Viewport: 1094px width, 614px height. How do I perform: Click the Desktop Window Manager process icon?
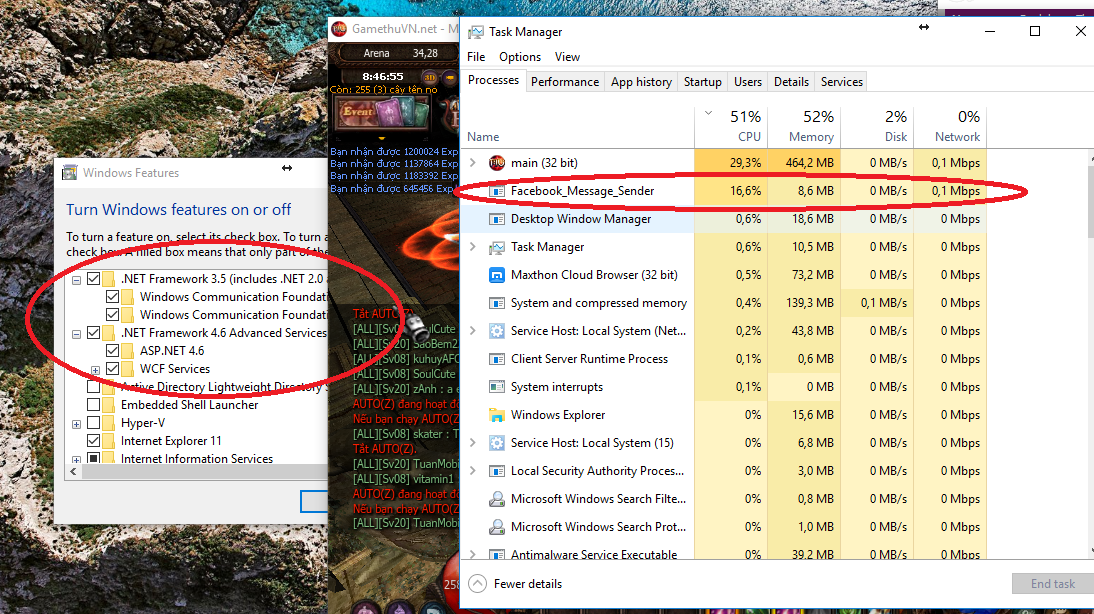[x=497, y=219]
